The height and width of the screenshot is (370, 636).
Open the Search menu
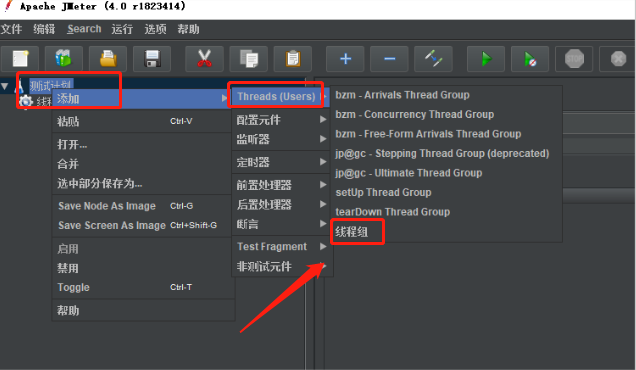84,29
